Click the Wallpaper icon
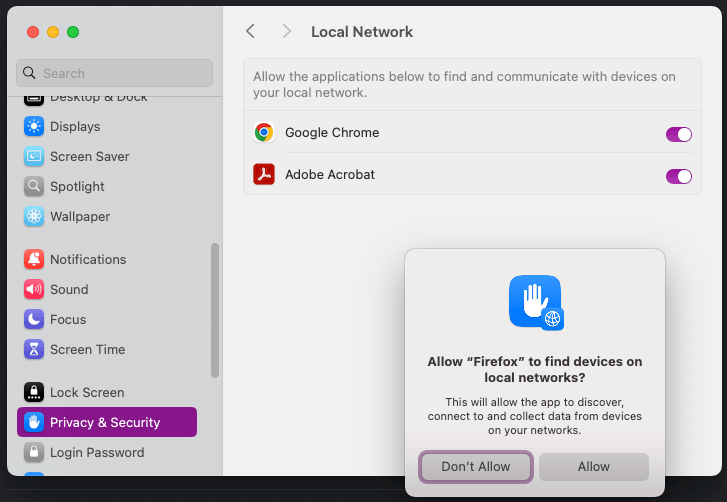 click(x=34, y=217)
